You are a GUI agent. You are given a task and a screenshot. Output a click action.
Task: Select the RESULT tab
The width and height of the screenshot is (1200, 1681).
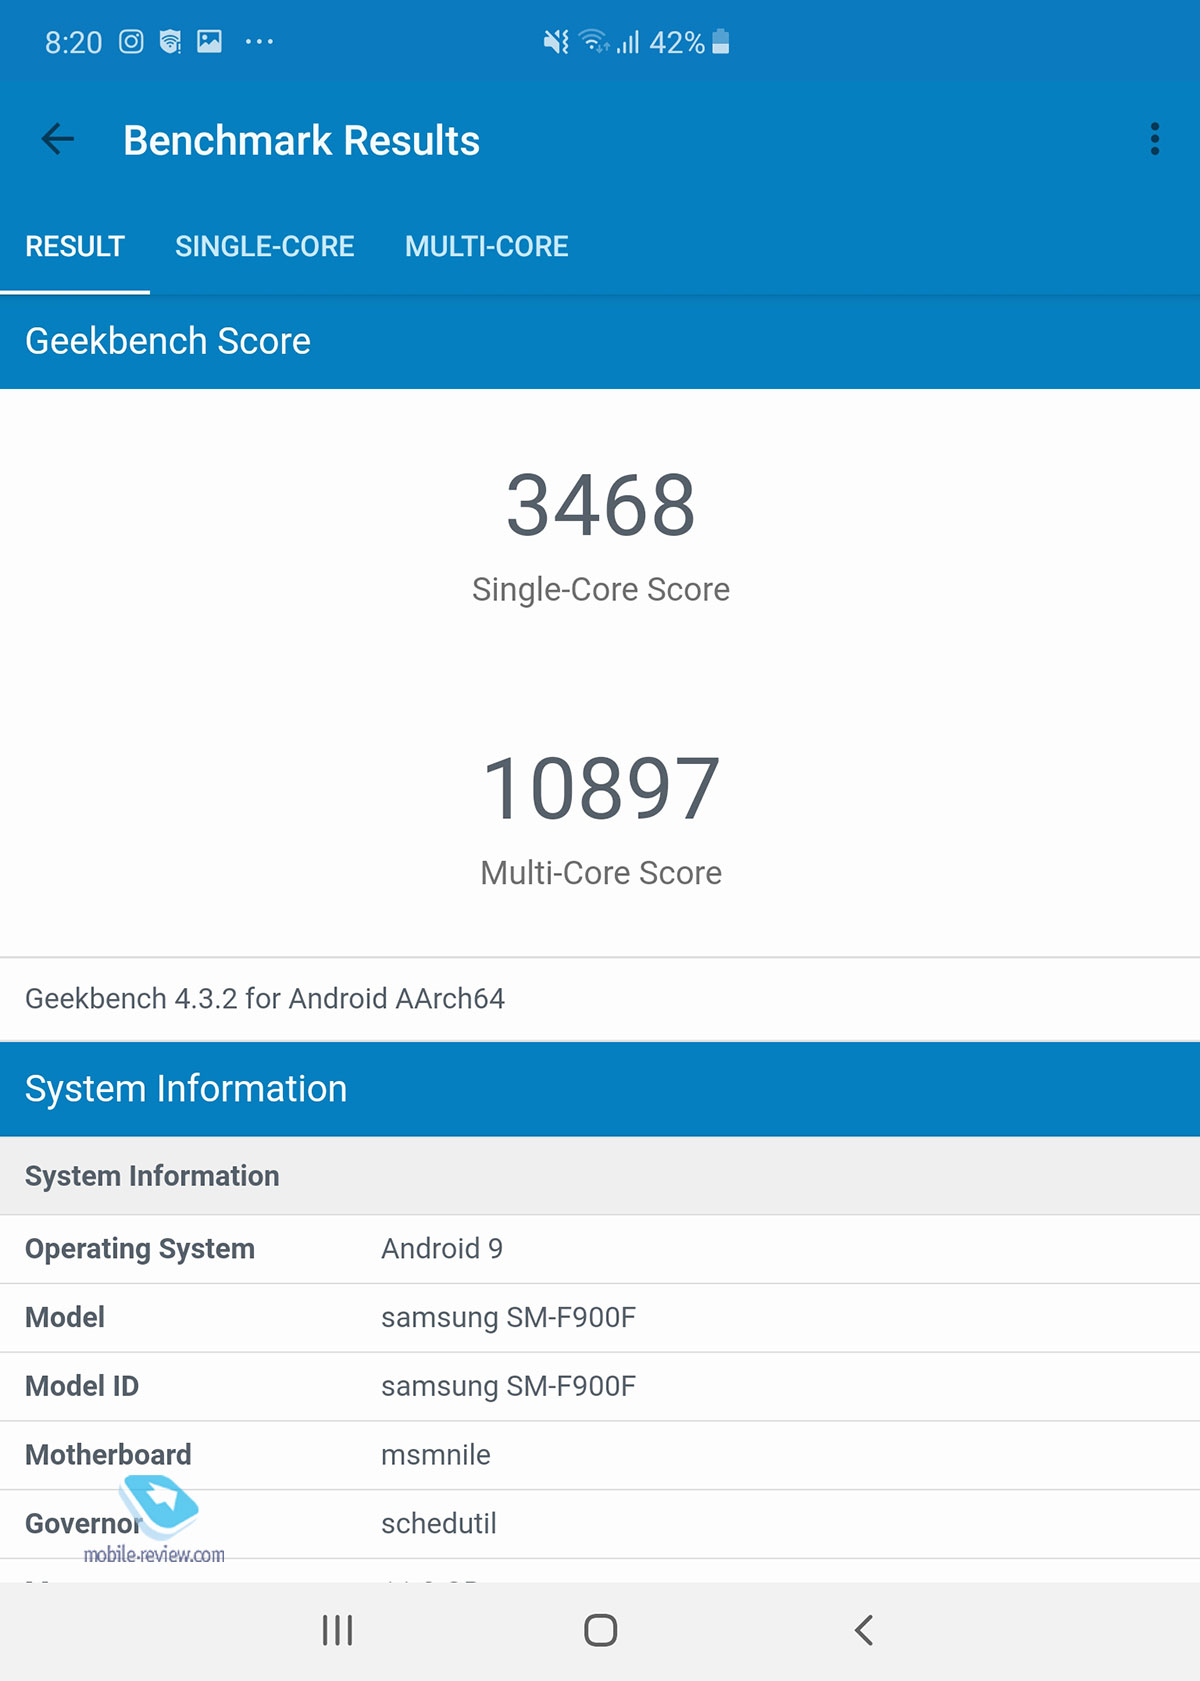point(75,247)
